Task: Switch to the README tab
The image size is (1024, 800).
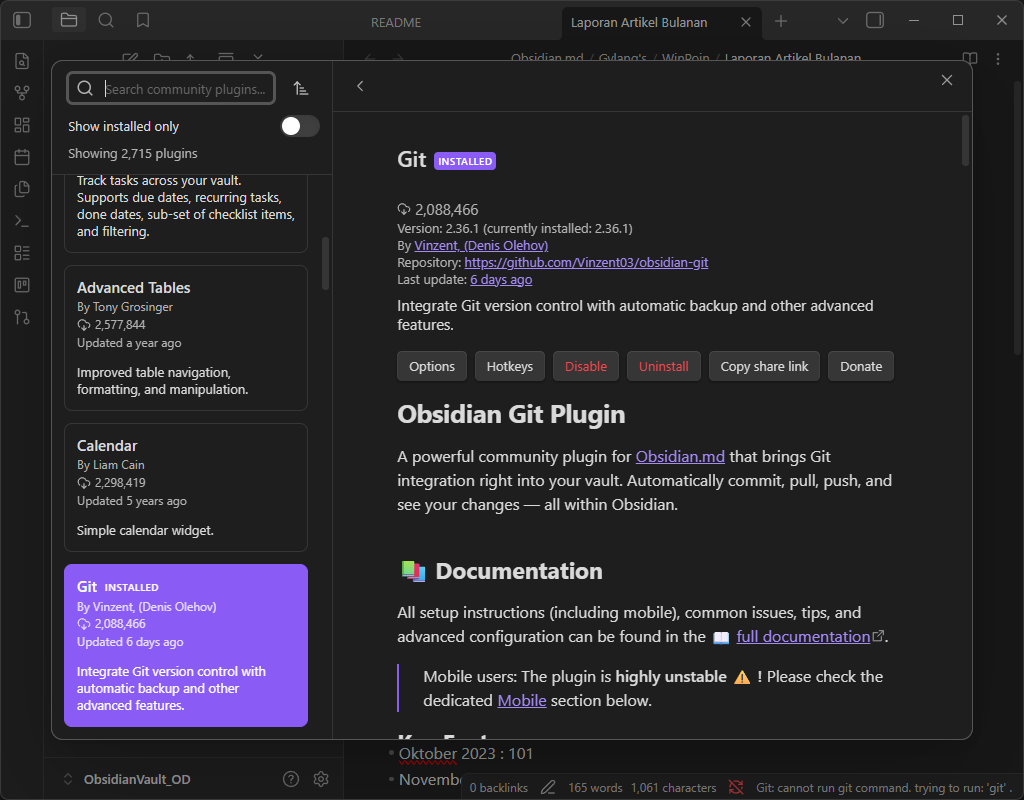Action: [396, 22]
